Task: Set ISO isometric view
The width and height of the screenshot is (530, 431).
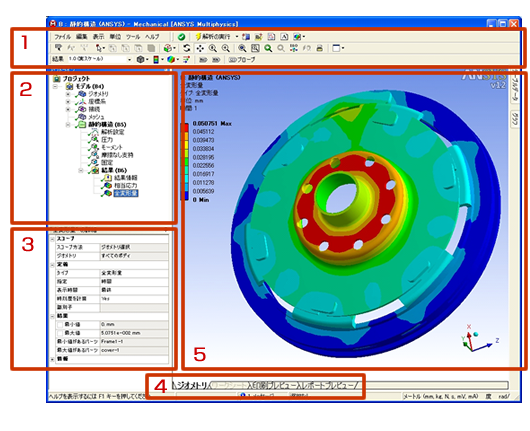Action: [294, 48]
